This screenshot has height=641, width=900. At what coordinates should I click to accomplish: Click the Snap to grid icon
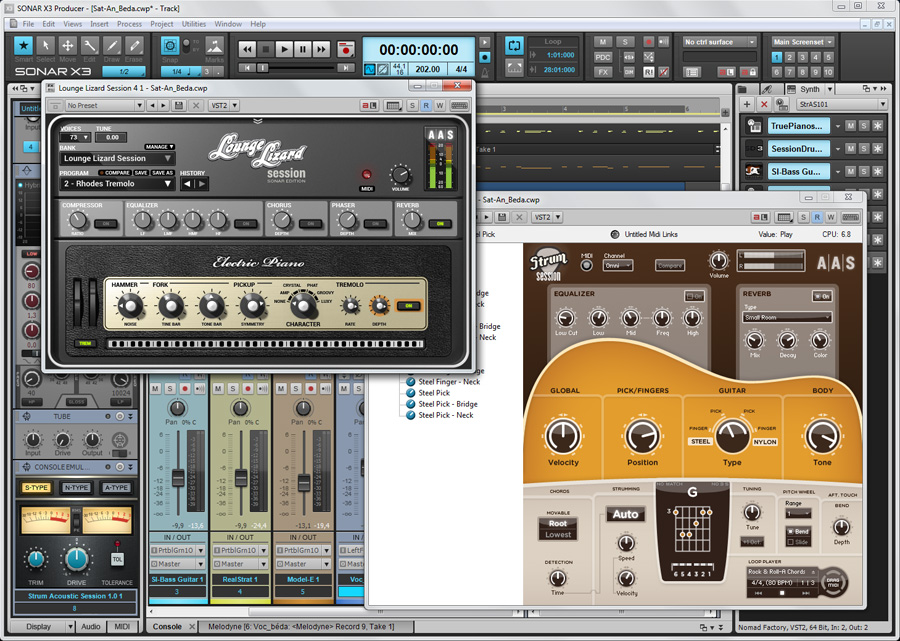[x=170, y=46]
